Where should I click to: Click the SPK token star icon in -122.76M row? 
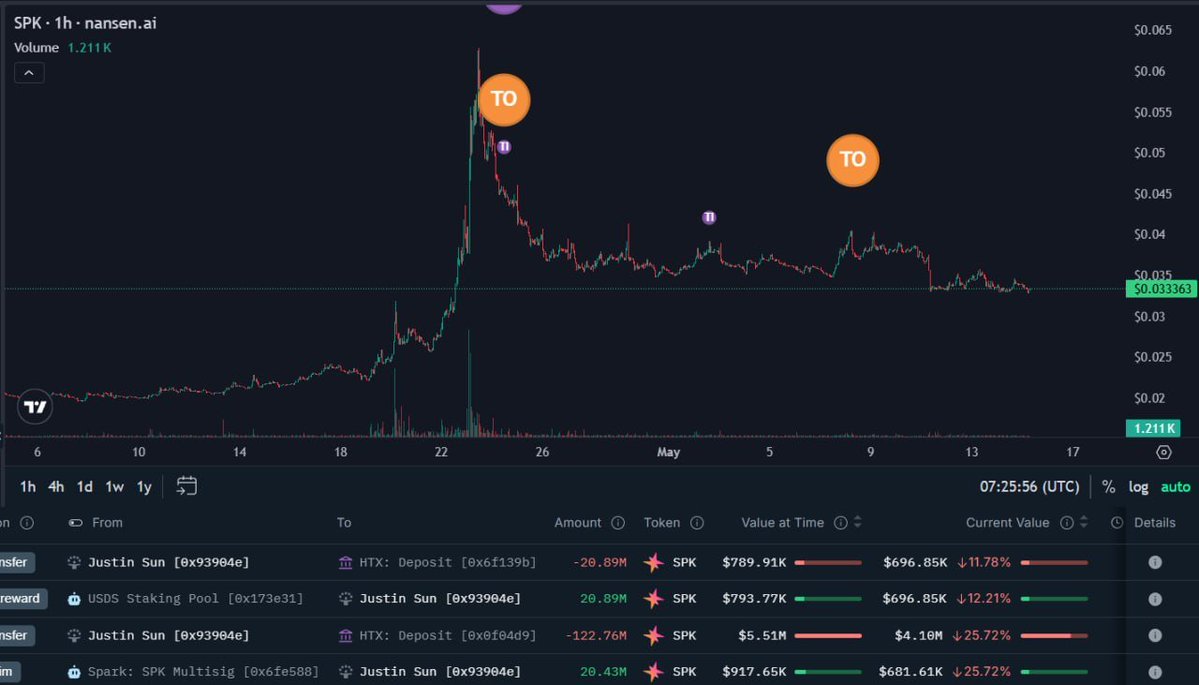tap(653, 635)
